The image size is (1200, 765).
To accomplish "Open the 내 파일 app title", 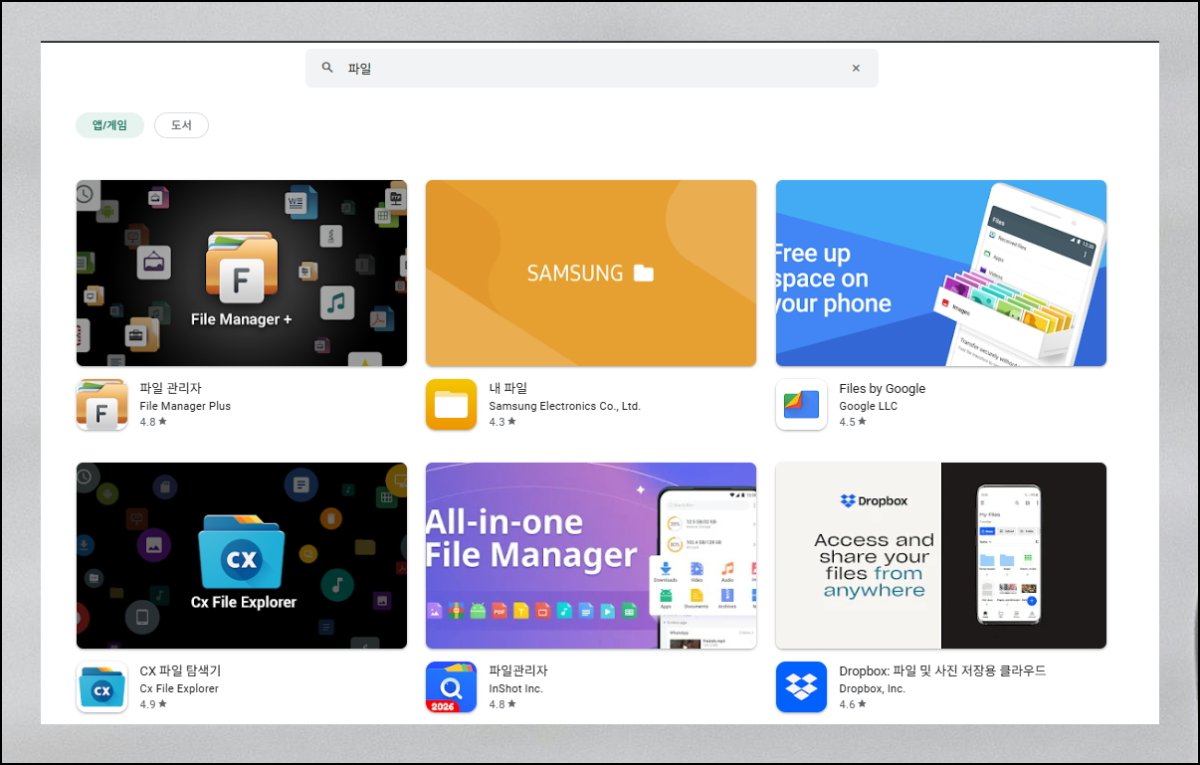I will click(508, 388).
